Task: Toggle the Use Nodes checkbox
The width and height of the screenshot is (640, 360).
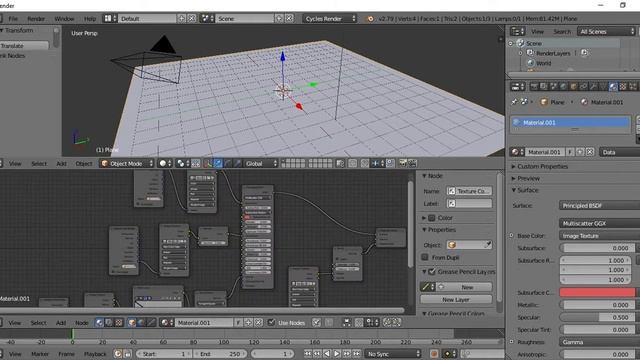Action: [271, 322]
